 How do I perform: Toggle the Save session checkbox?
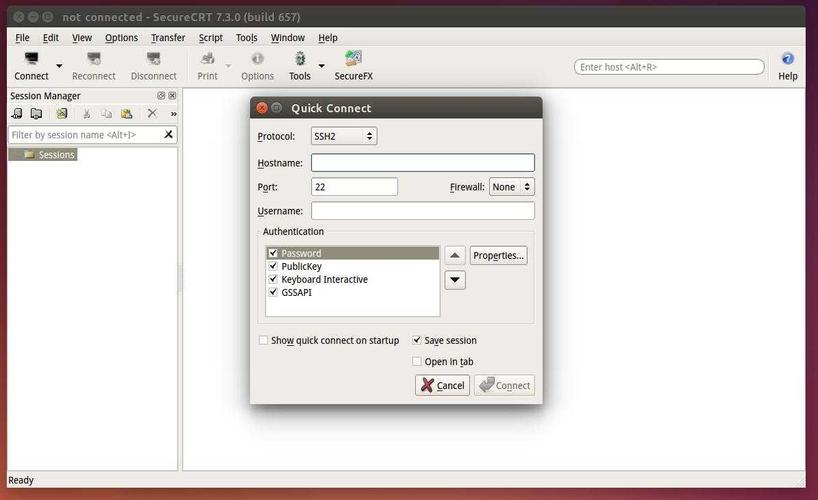tap(417, 340)
